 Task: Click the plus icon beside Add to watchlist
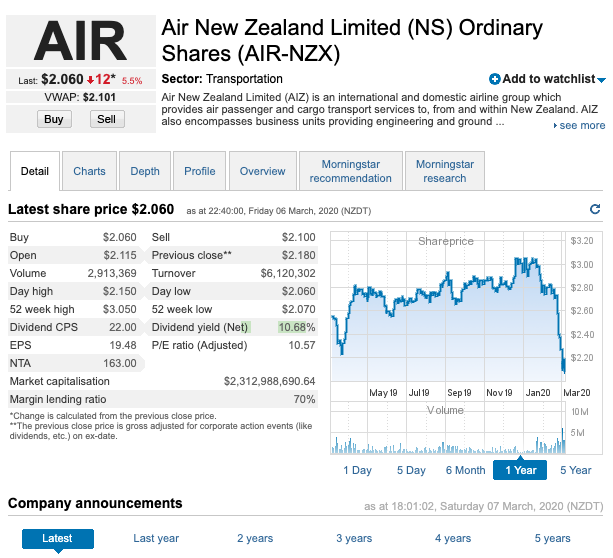(495, 79)
